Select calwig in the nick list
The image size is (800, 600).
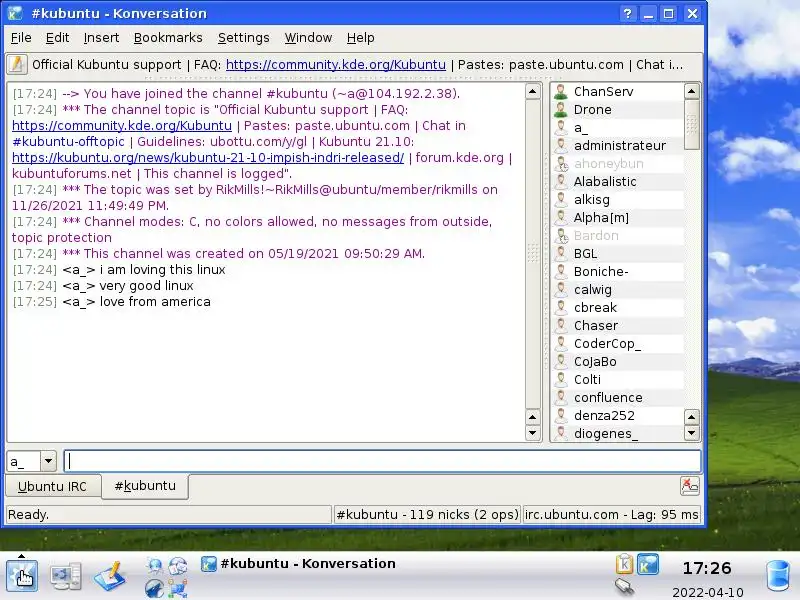point(618,290)
